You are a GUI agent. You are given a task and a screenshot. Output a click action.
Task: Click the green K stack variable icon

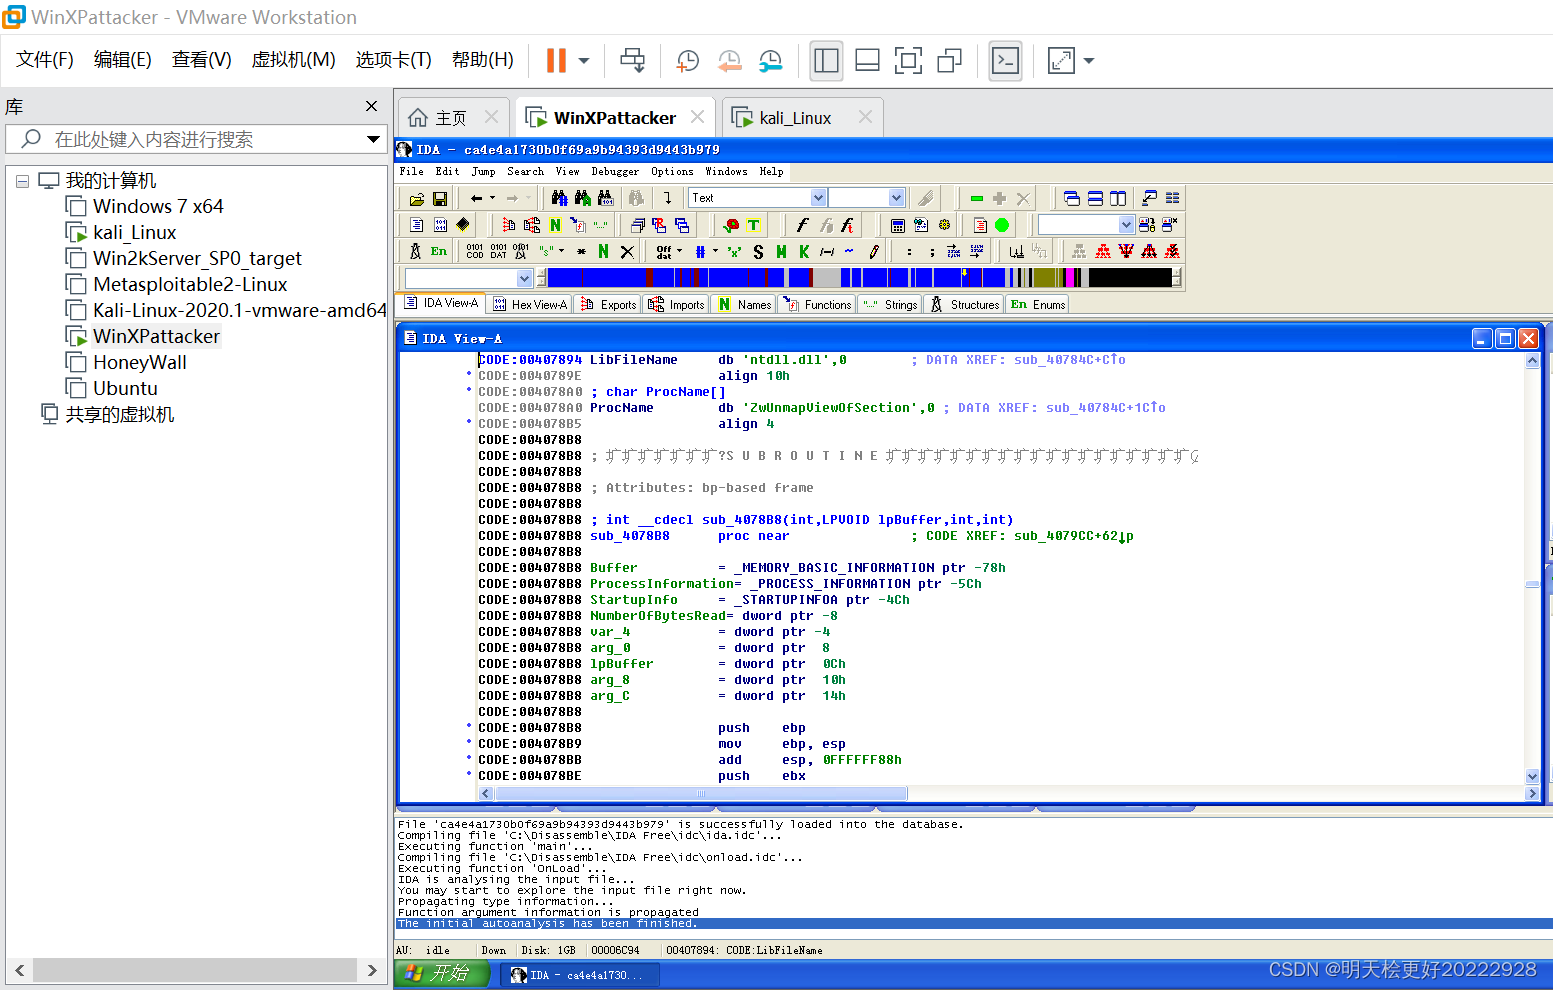(x=804, y=251)
